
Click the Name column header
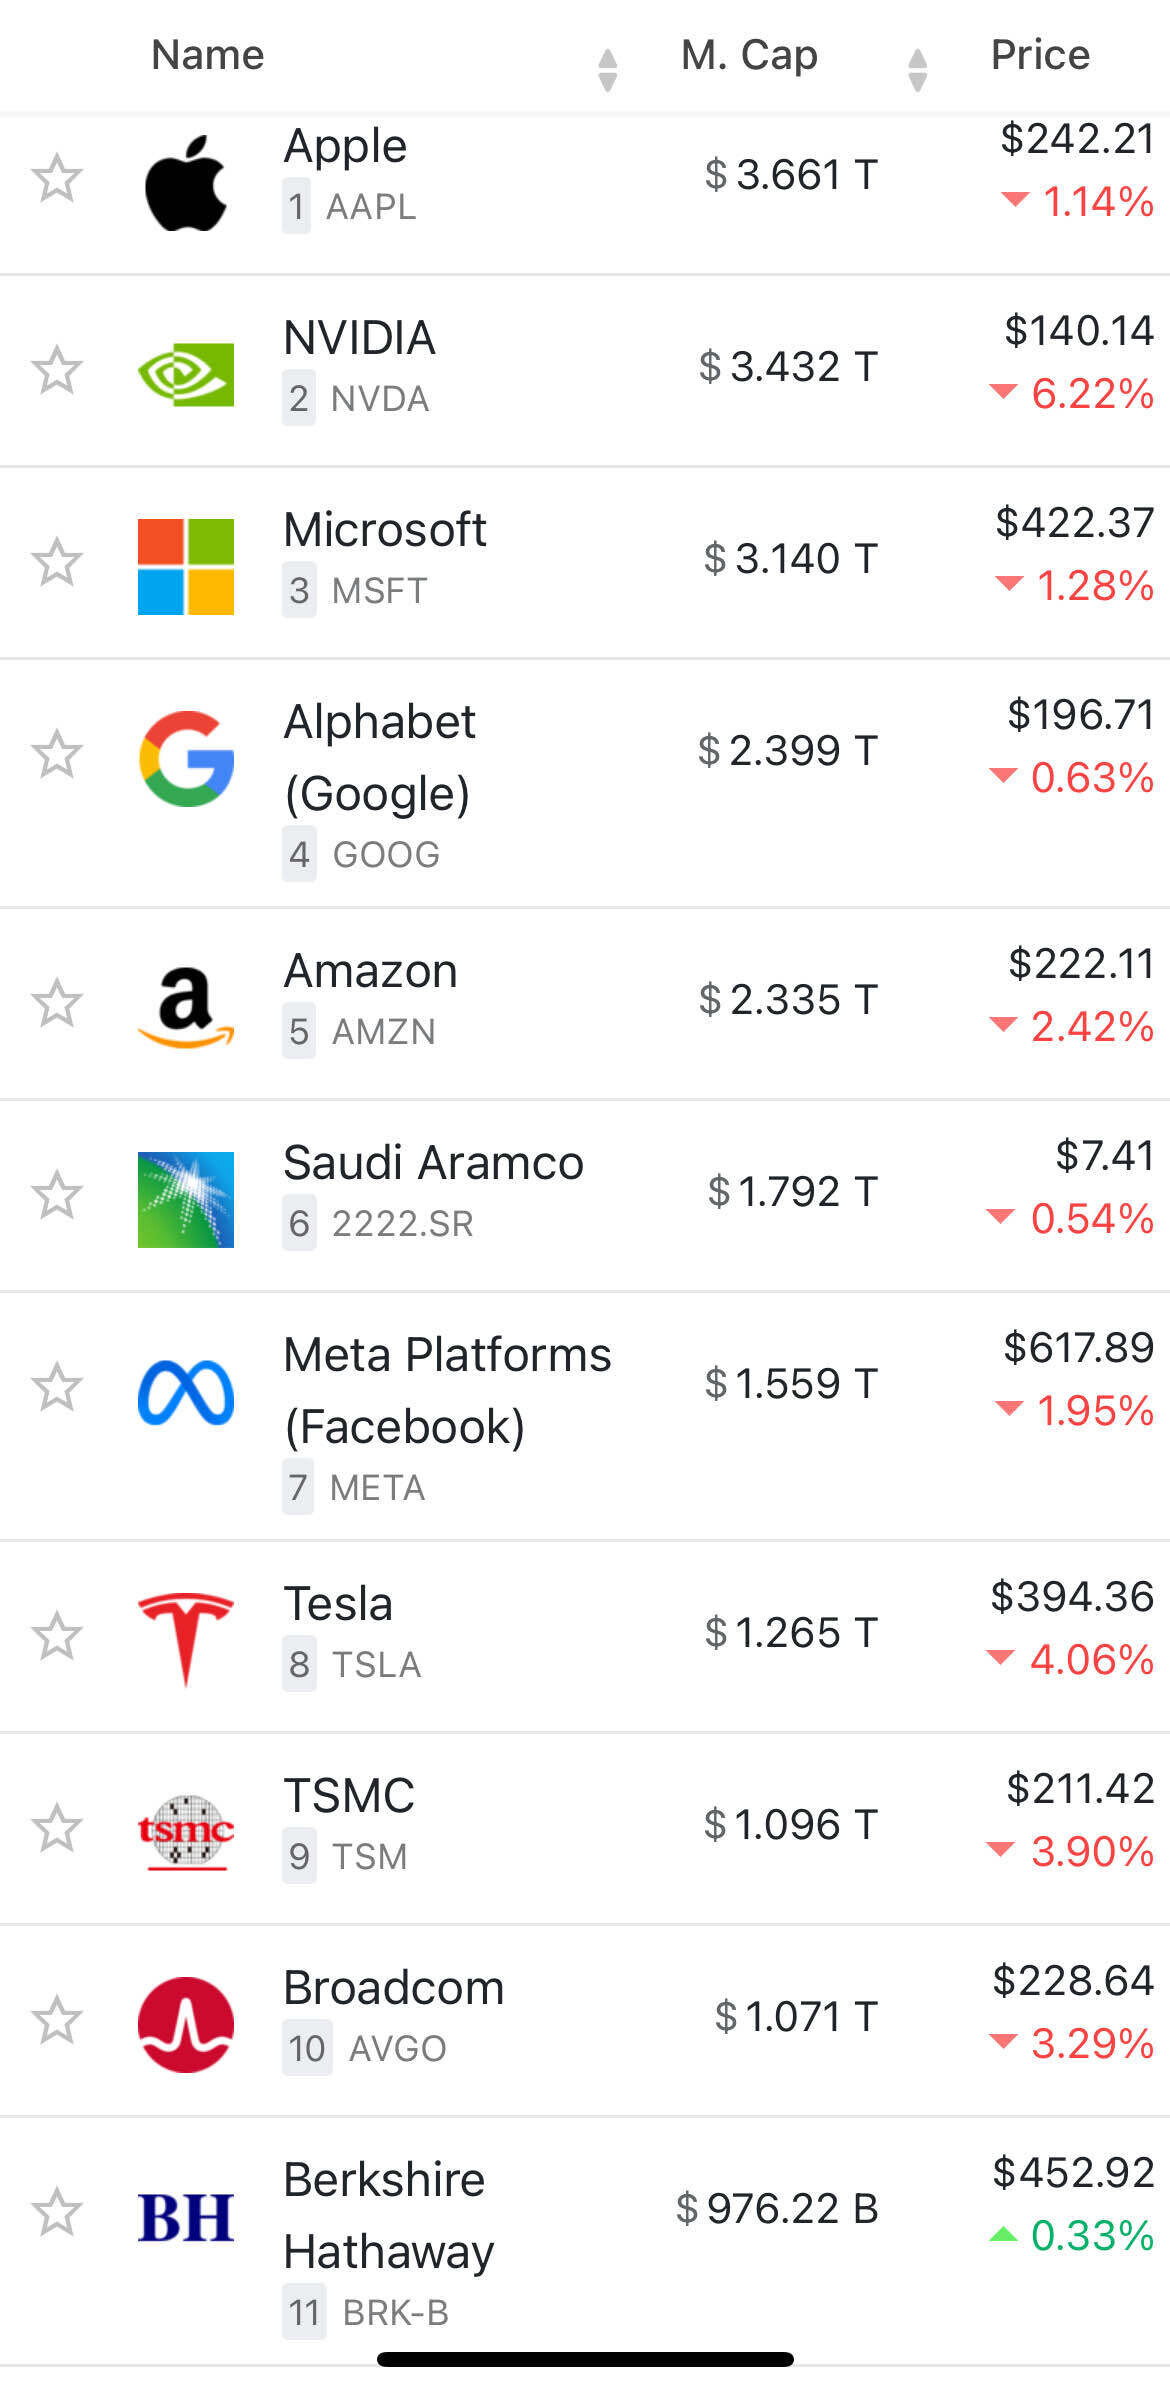[208, 55]
